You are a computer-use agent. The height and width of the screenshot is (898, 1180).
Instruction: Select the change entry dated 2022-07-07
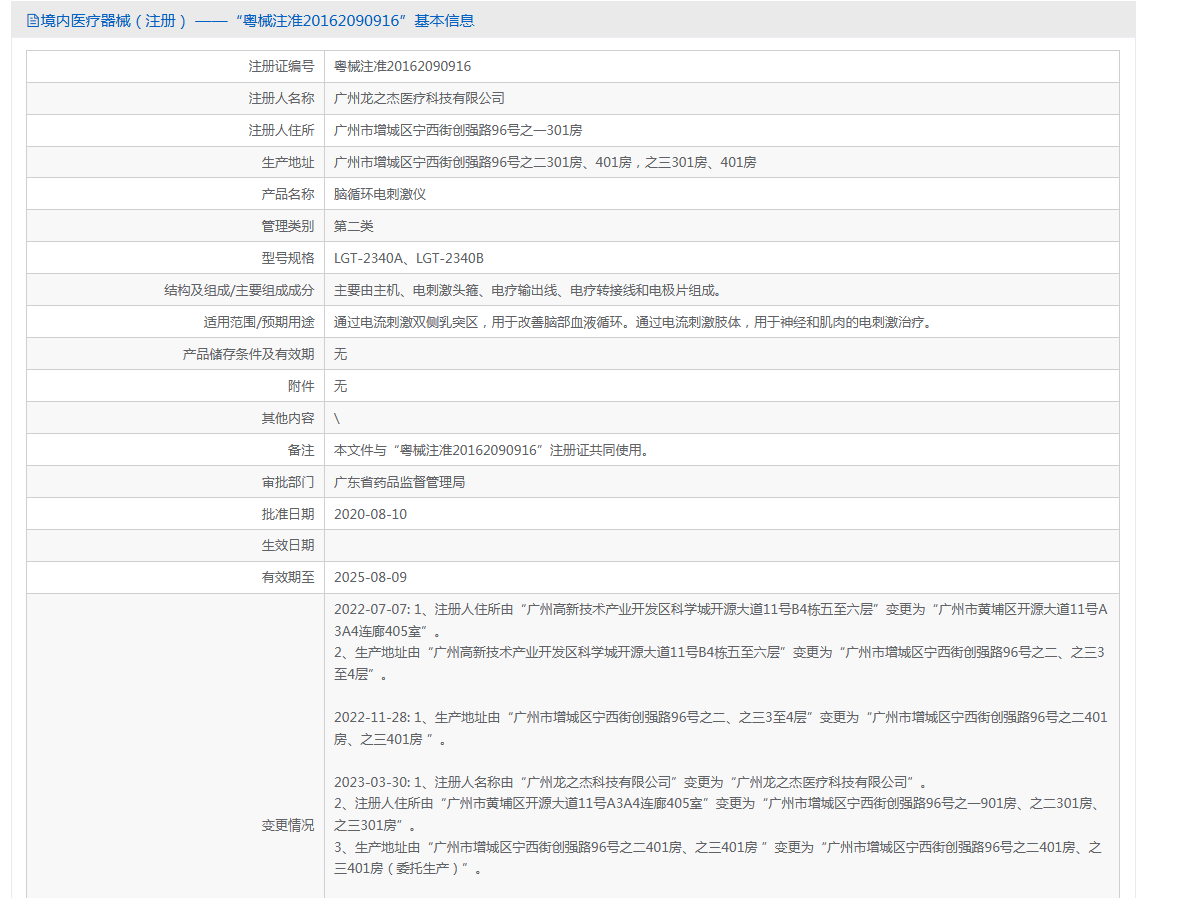point(721,642)
